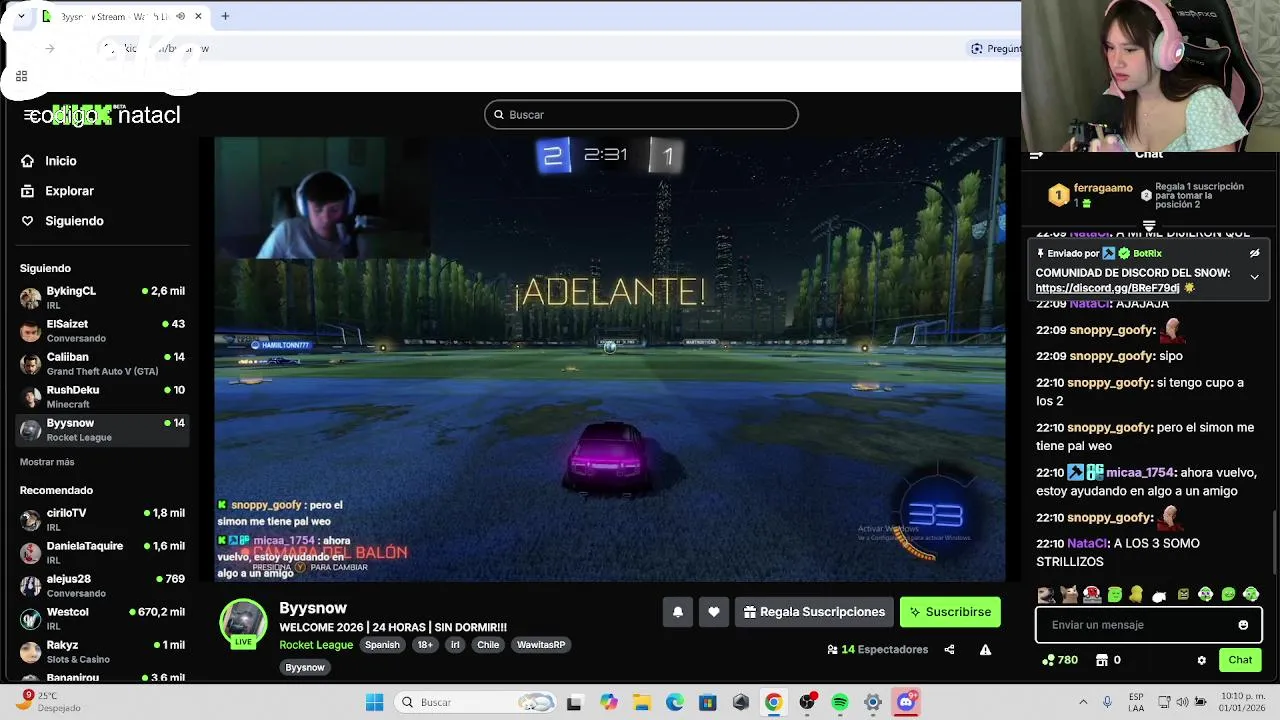Click the Regala Suscripciones button

point(815,612)
